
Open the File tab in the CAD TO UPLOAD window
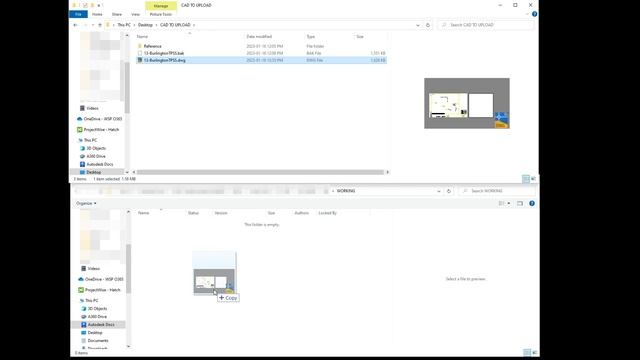pyautogui.click(x=78, y=14)
